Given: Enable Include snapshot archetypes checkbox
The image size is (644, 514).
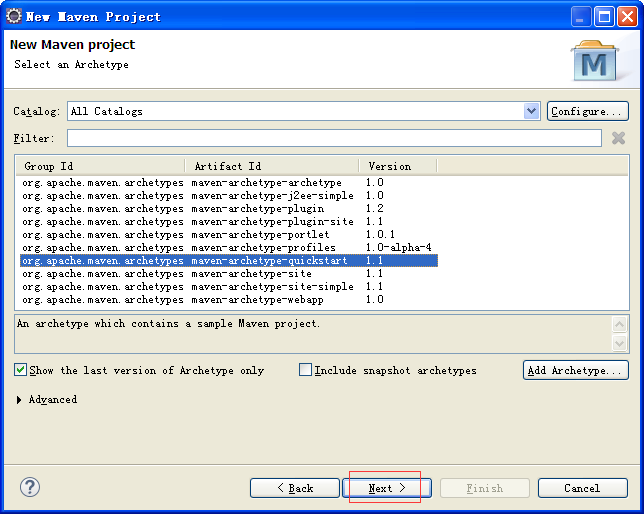Looking at the screenshot, I should 305,370.
